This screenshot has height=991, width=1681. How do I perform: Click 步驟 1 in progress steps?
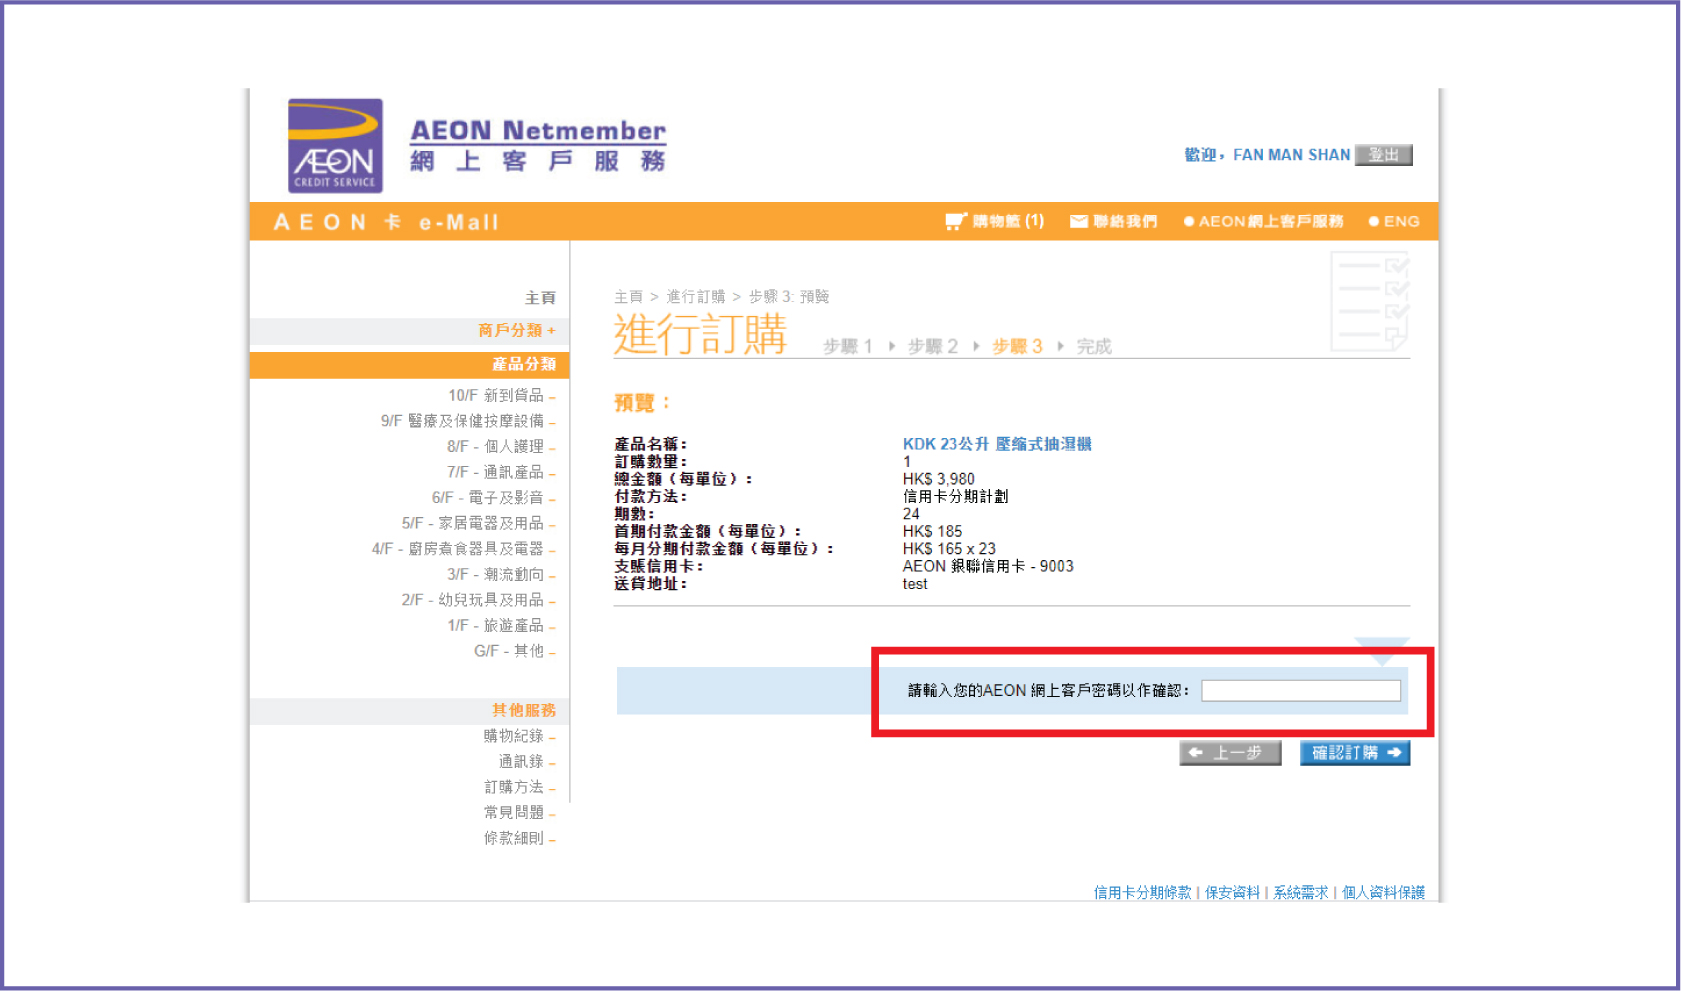848,346
